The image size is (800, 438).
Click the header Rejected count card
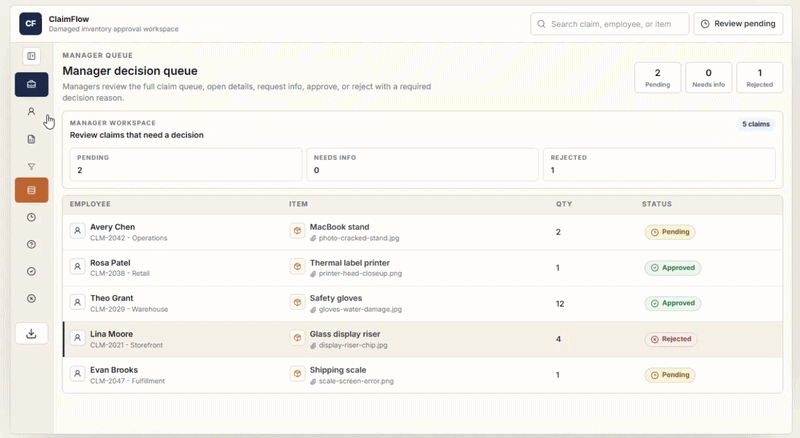coord(760,78)
